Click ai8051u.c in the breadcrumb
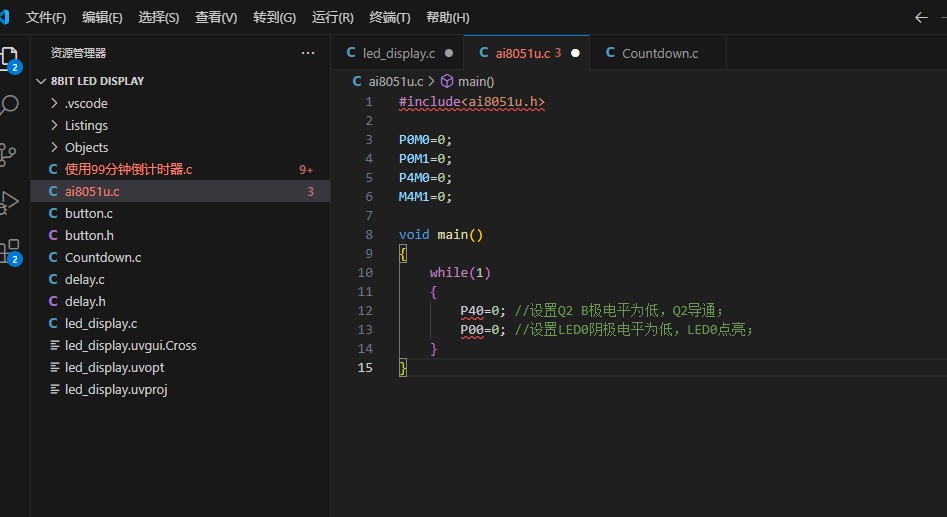 [396, 81]
